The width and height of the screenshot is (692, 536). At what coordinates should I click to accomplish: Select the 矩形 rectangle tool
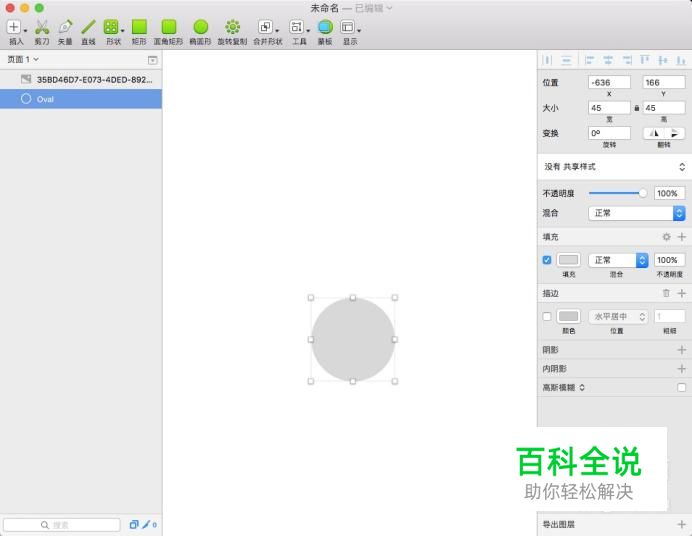pos(139,28)
